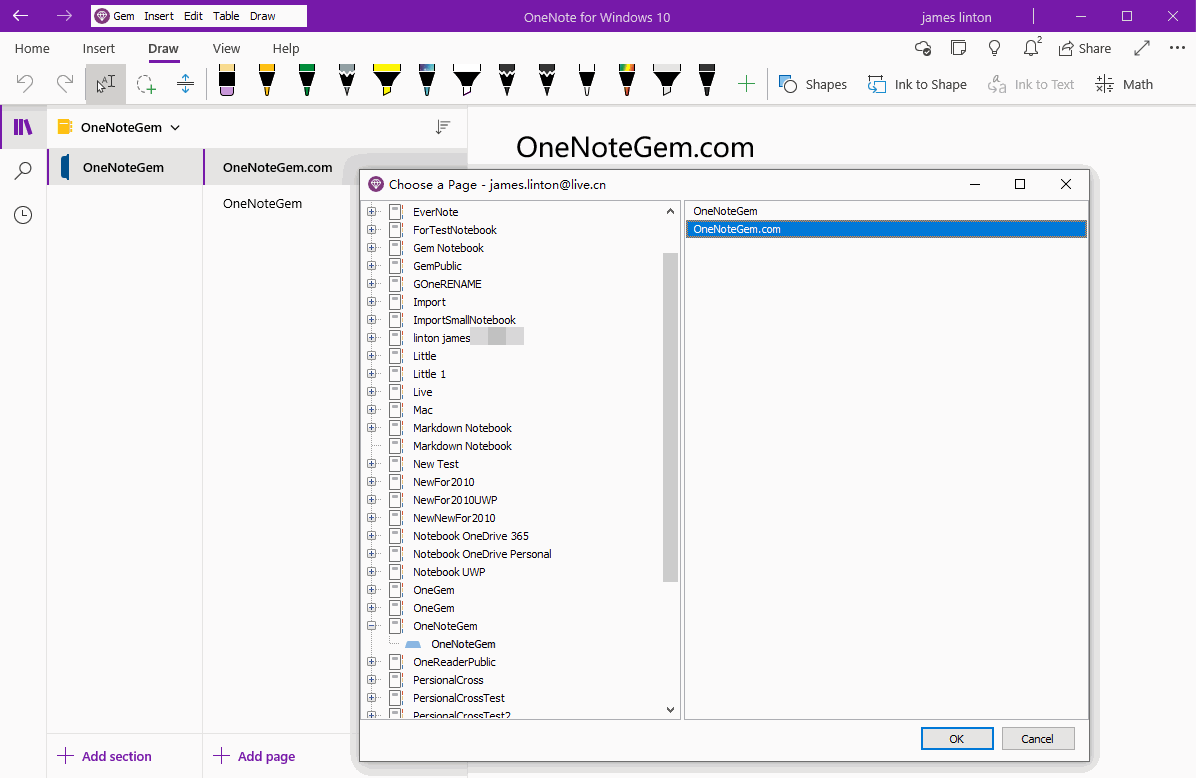Open Recent Notes clock icon
This screenshot has width=1196, height=778.
click(23, 215)
